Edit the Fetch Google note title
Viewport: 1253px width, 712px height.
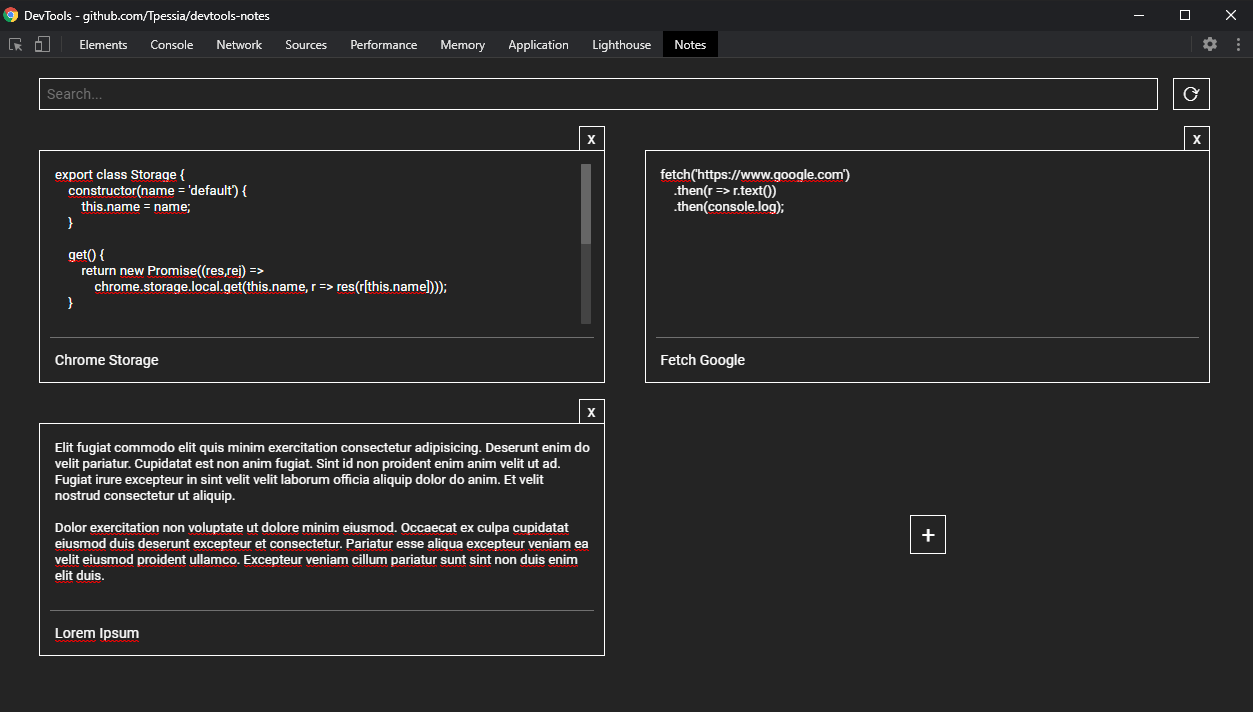coord(927,360)
